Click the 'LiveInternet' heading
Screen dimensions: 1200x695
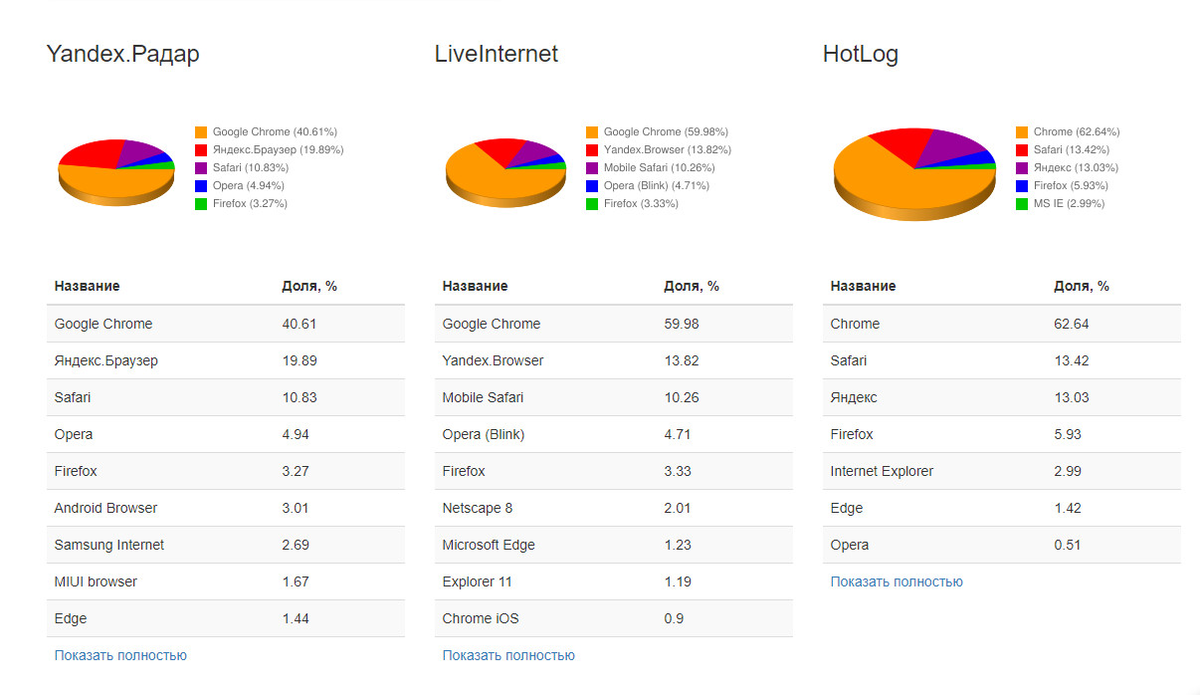point(496,54)
